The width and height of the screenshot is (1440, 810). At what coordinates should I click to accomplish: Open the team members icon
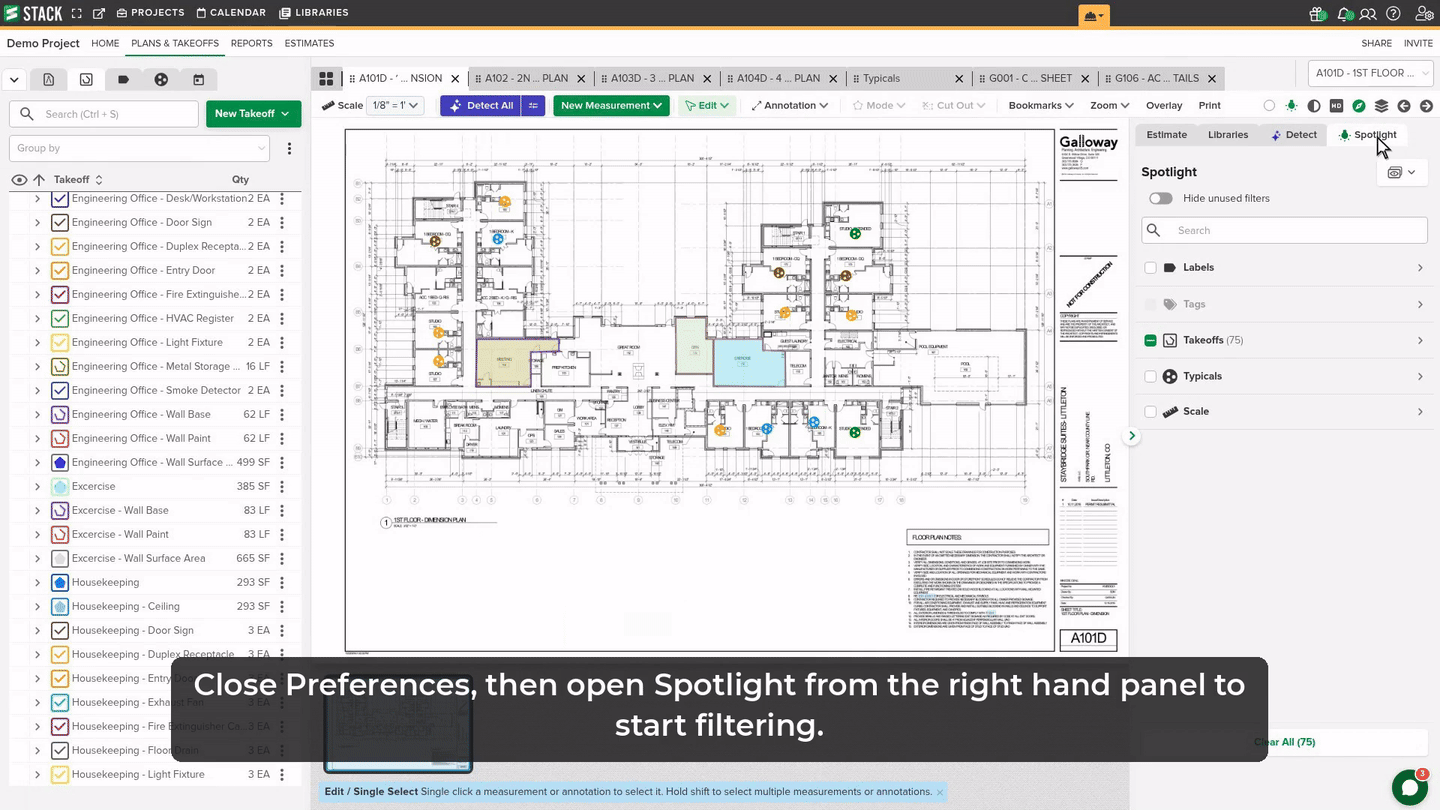[x=1368, y=14]
